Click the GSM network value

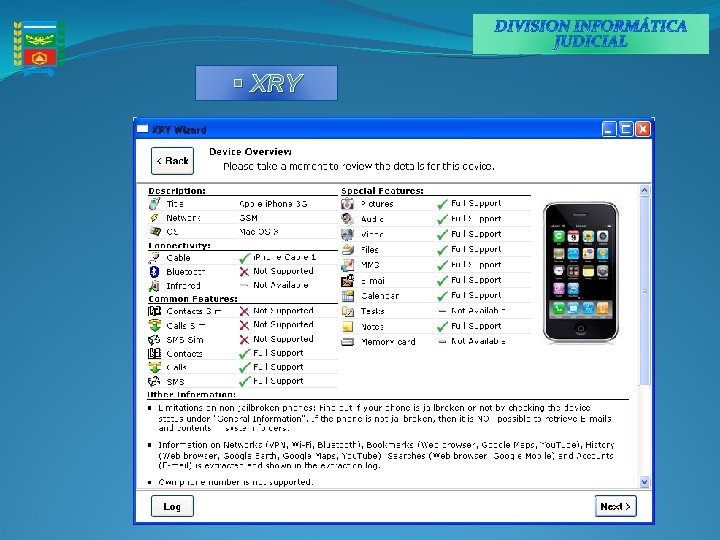248,218
